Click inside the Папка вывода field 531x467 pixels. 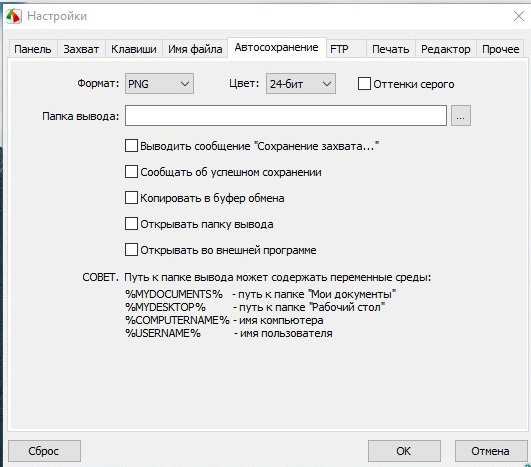286,115
